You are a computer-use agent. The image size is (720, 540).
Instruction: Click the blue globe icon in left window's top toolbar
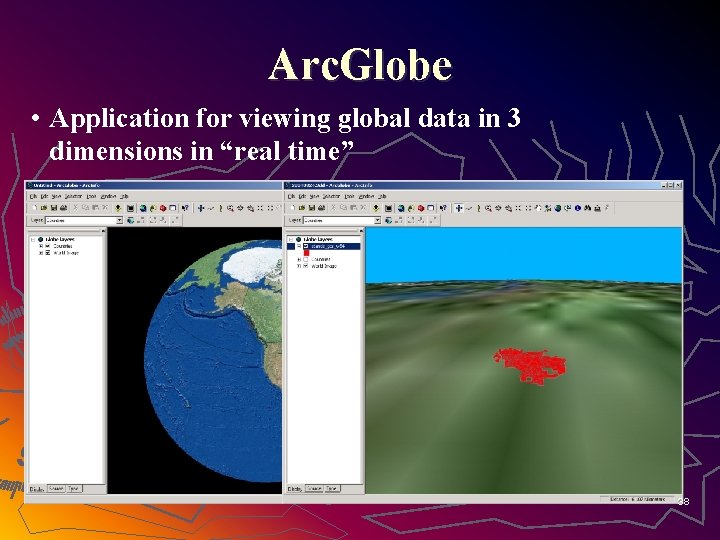click(x=143, y=208)
